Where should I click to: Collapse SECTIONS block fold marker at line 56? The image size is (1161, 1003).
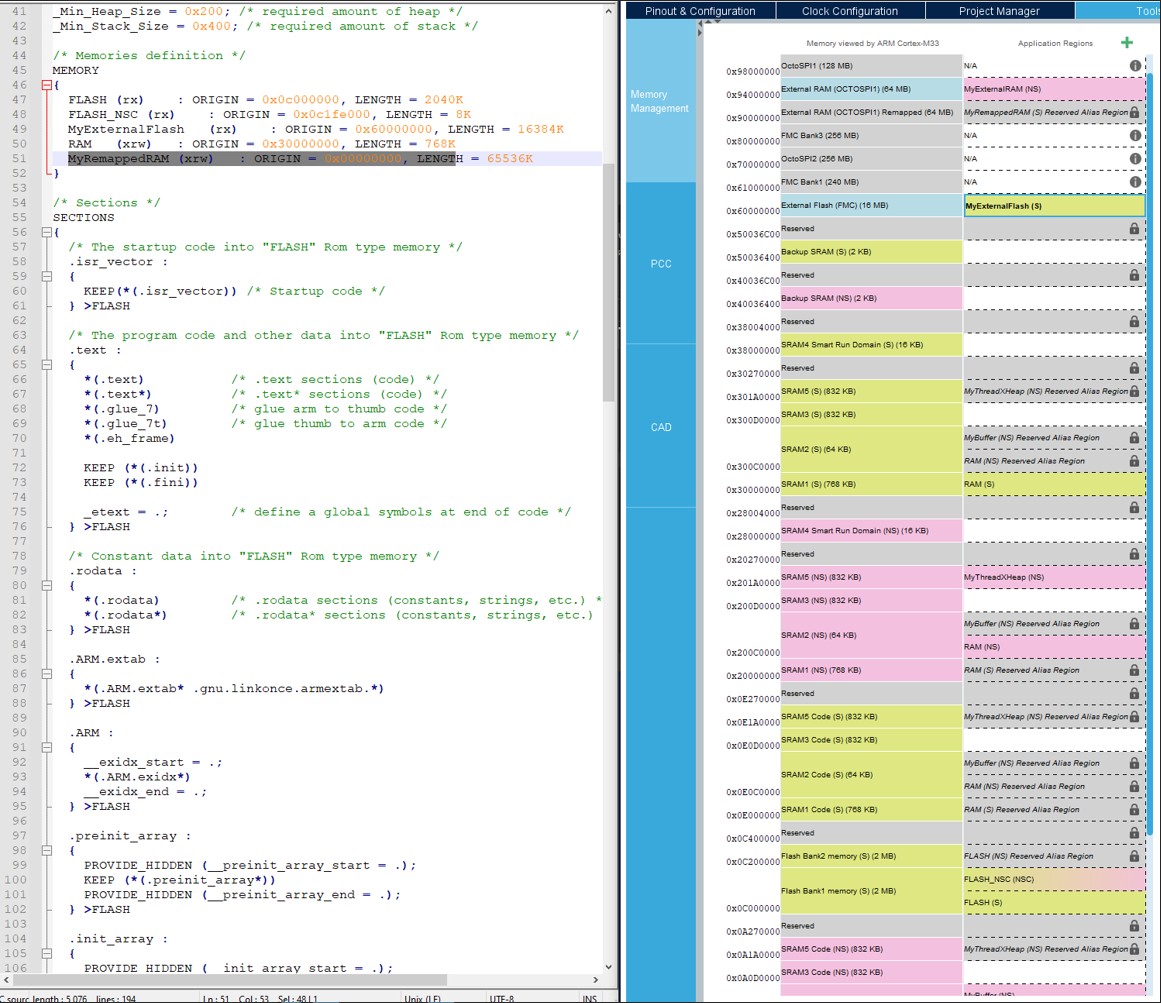point(47,232)
